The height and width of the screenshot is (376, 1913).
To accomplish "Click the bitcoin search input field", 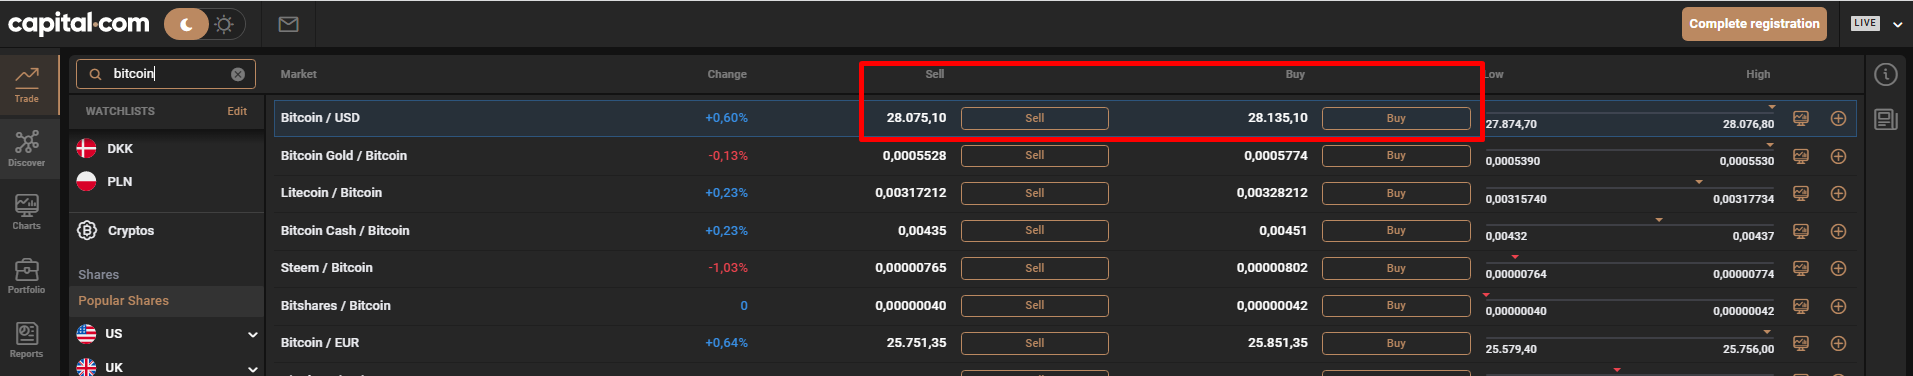I will point(165,74).
